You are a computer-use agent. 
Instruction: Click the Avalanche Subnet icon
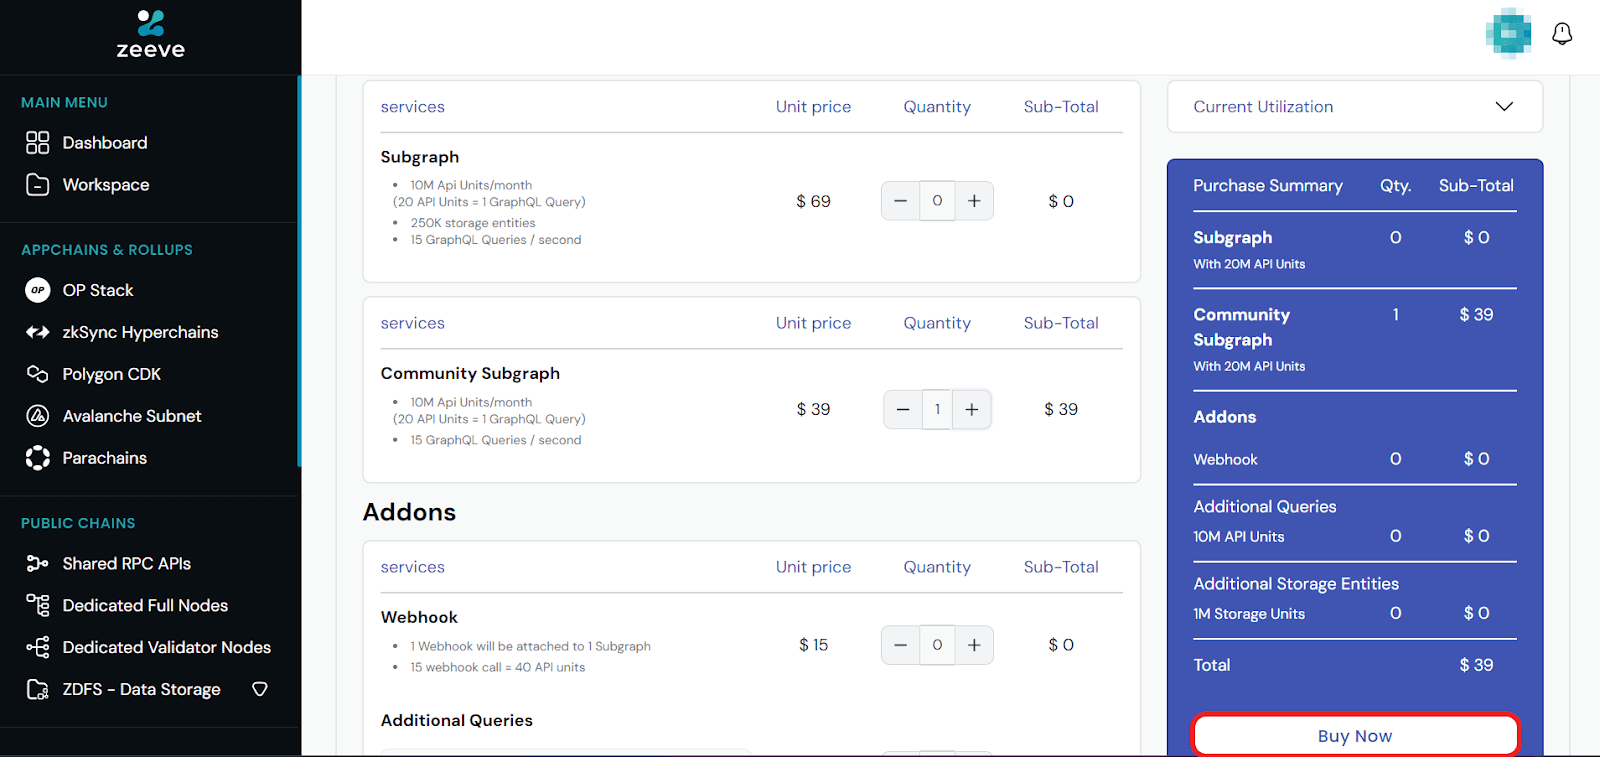click(38, 416)
